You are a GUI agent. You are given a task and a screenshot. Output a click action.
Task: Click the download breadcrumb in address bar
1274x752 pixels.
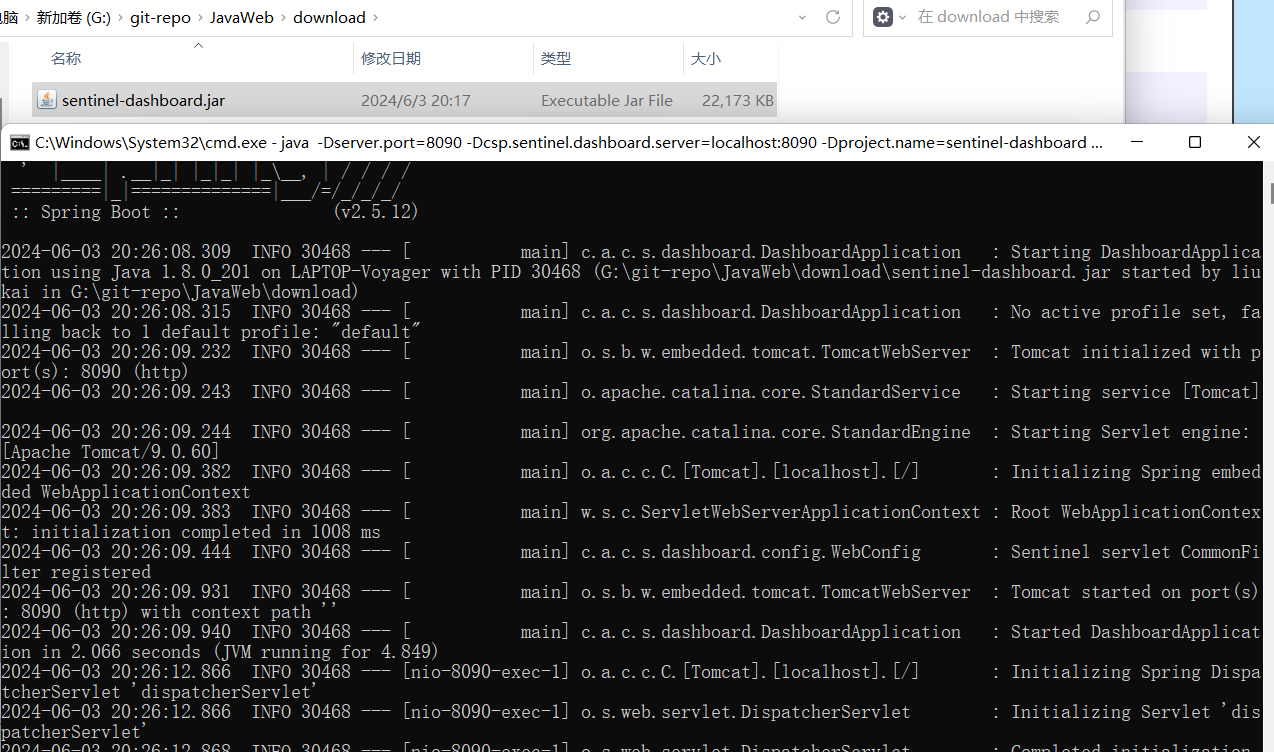click(329, 18)
